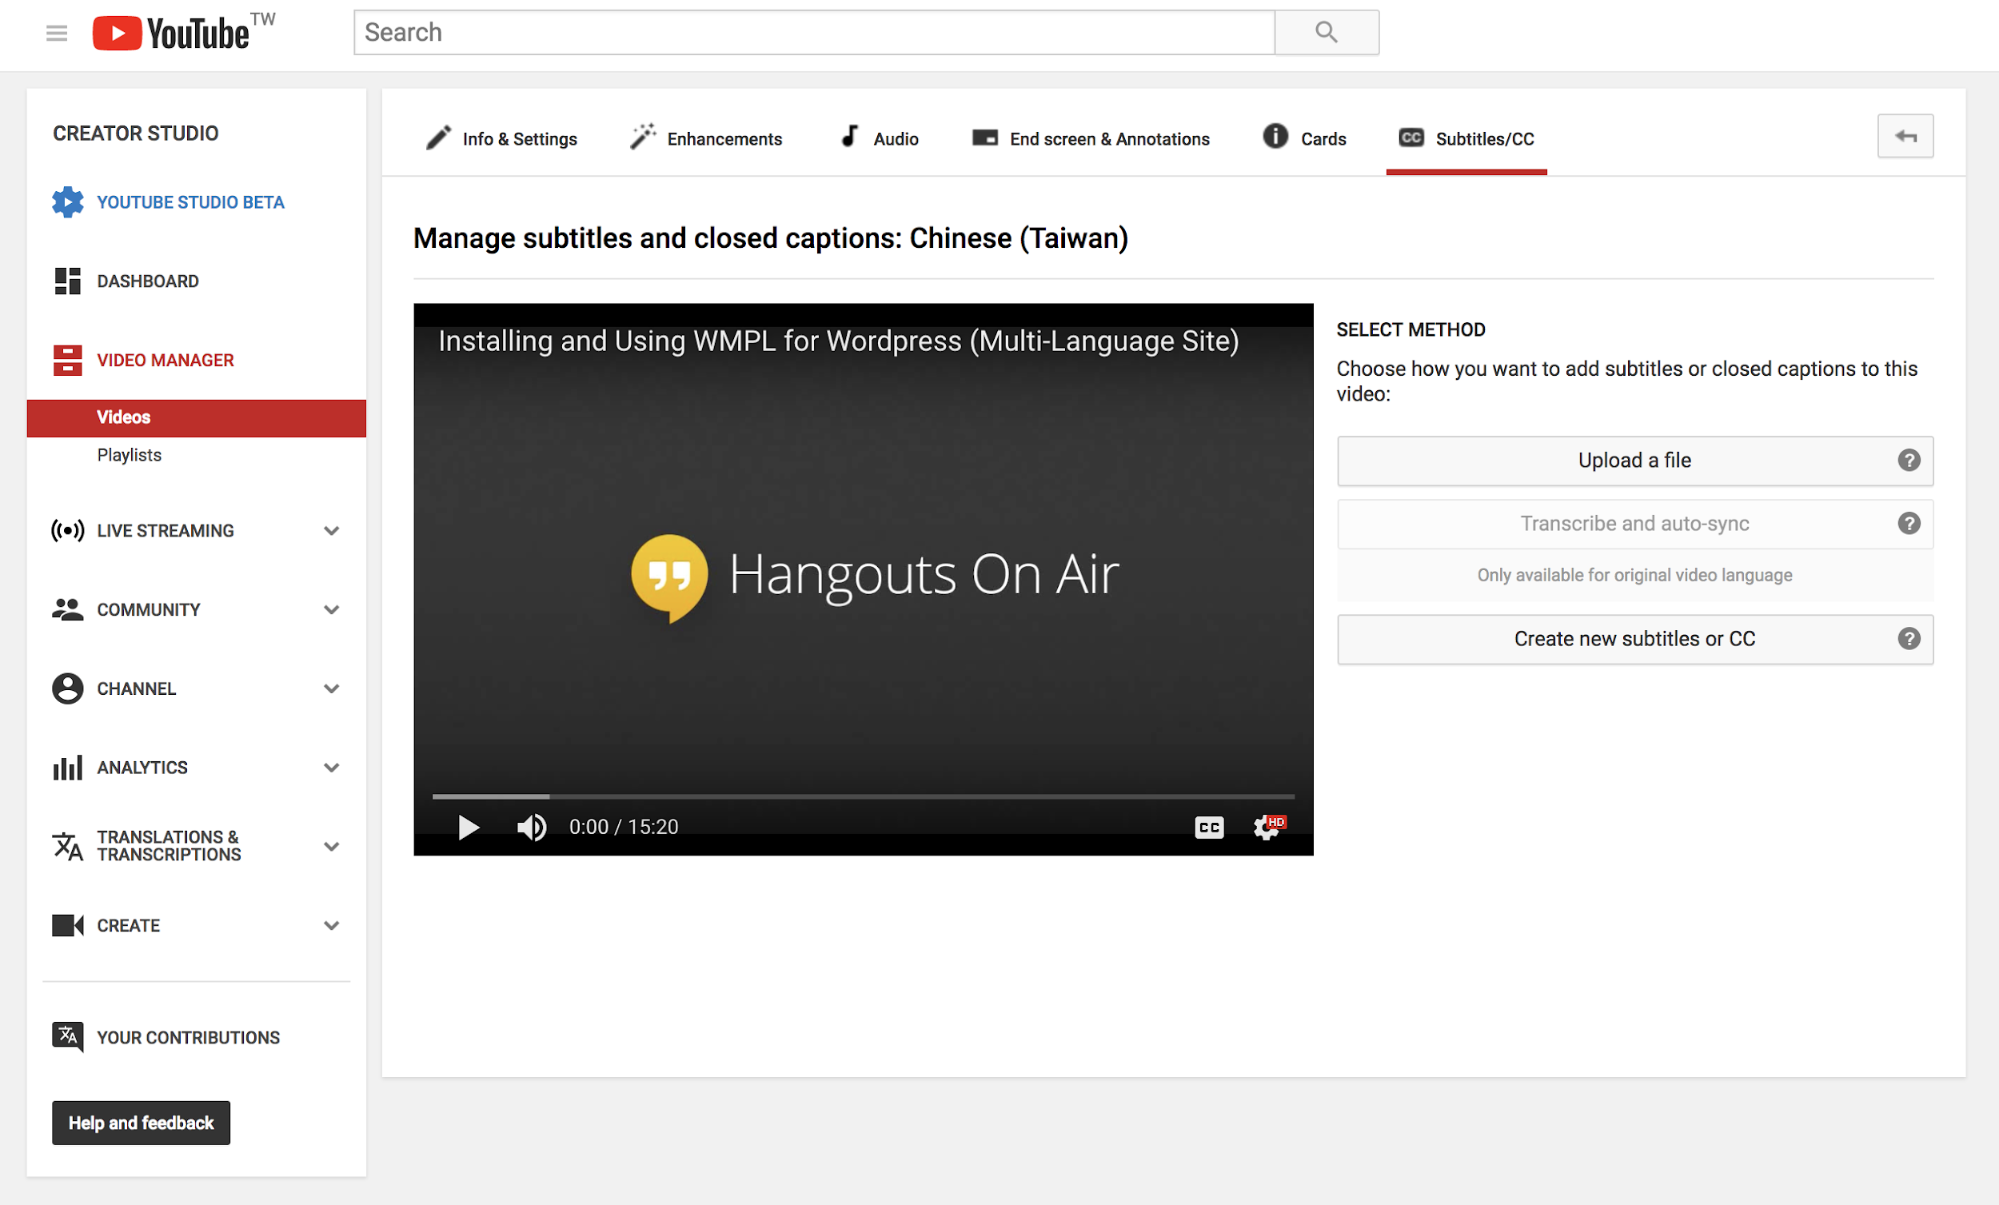Click Help and feedback button
The width and height of the screenshot is (1999, 1205).
[141, 1122]
